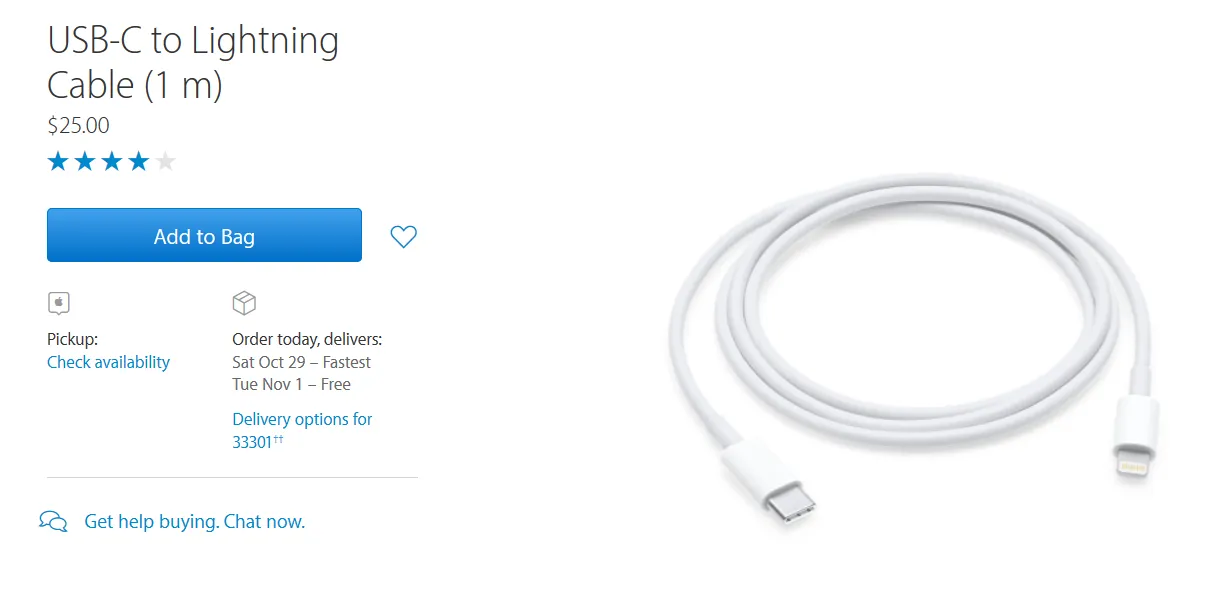The height and width of the screenshot is (592, 1230).
Task: Click the $25.00 price text
Action: coord(78,126)
